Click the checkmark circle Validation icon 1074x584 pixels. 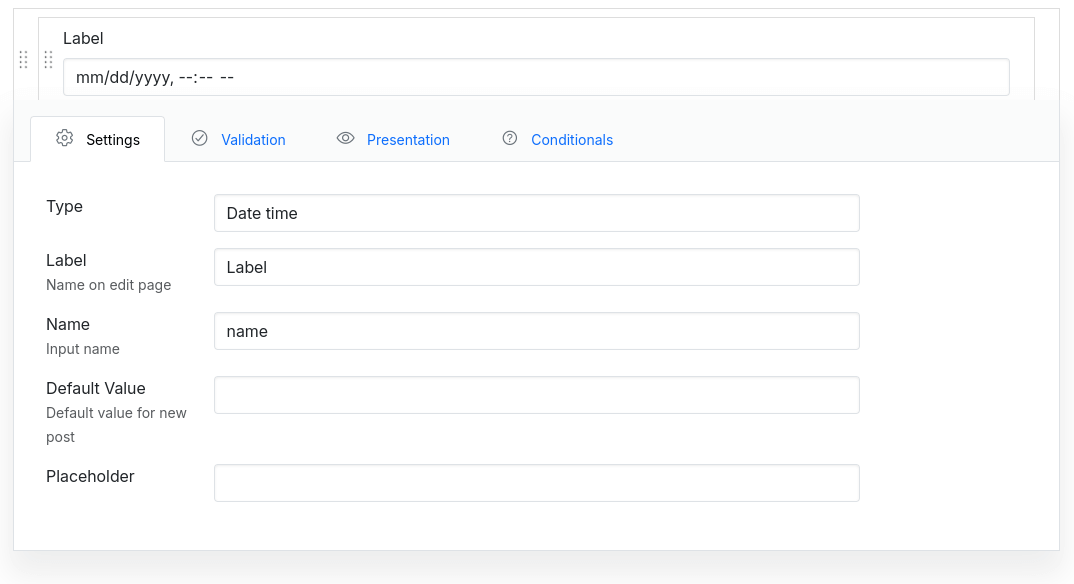(199, 139)
